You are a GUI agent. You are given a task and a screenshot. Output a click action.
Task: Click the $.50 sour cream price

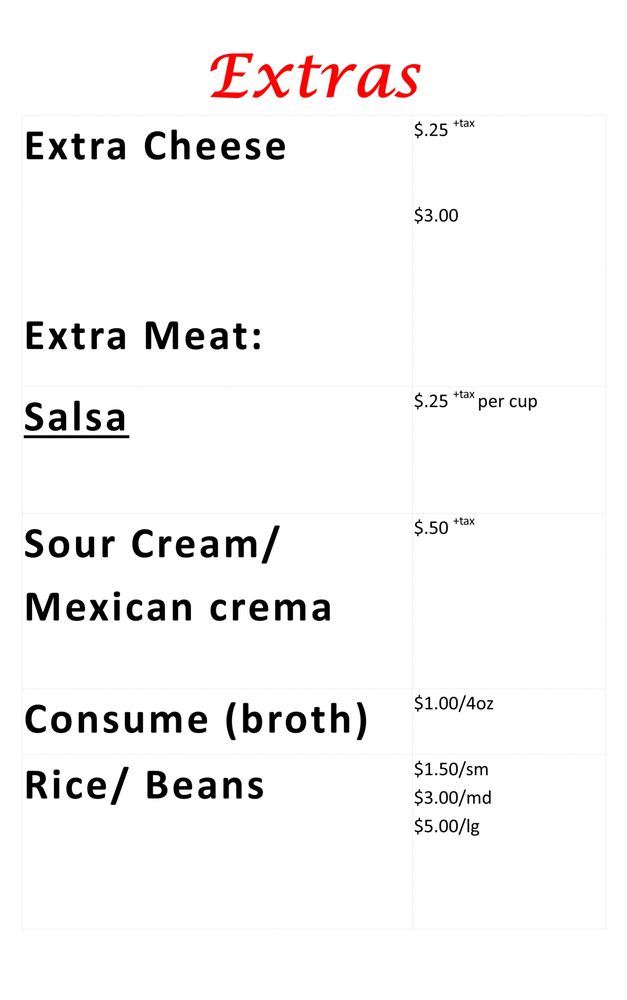tap(431, 528)
